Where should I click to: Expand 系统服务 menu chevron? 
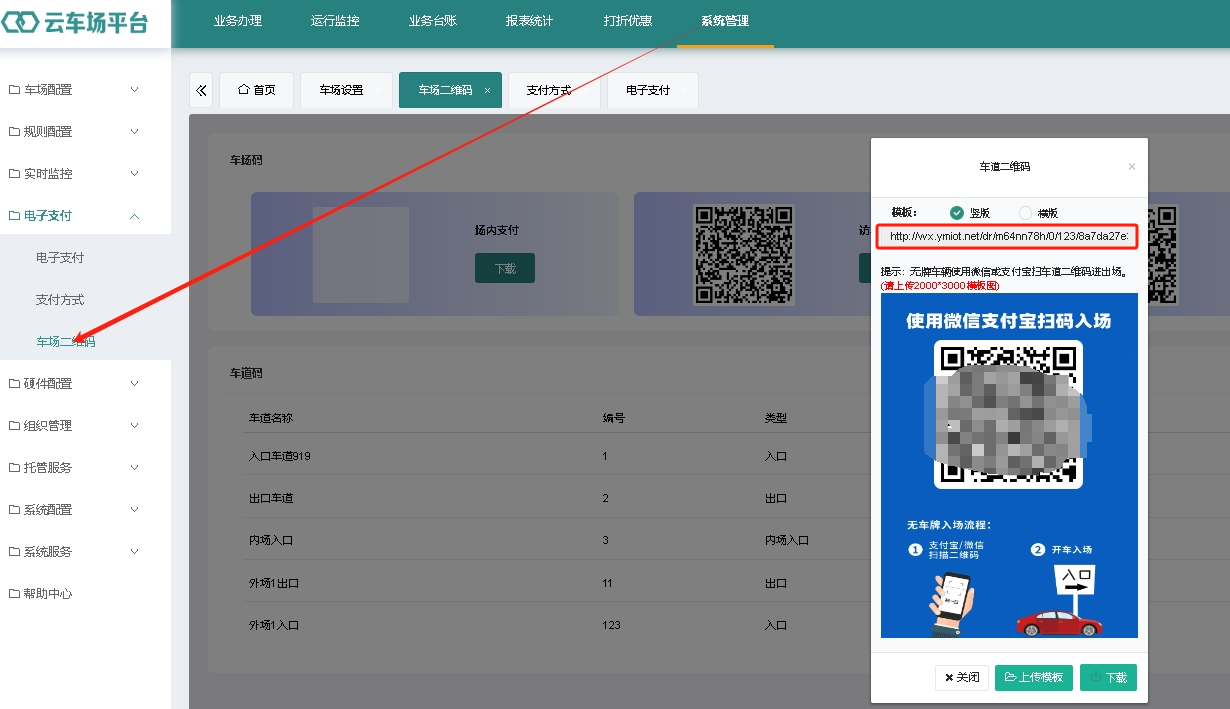point(135,552)
